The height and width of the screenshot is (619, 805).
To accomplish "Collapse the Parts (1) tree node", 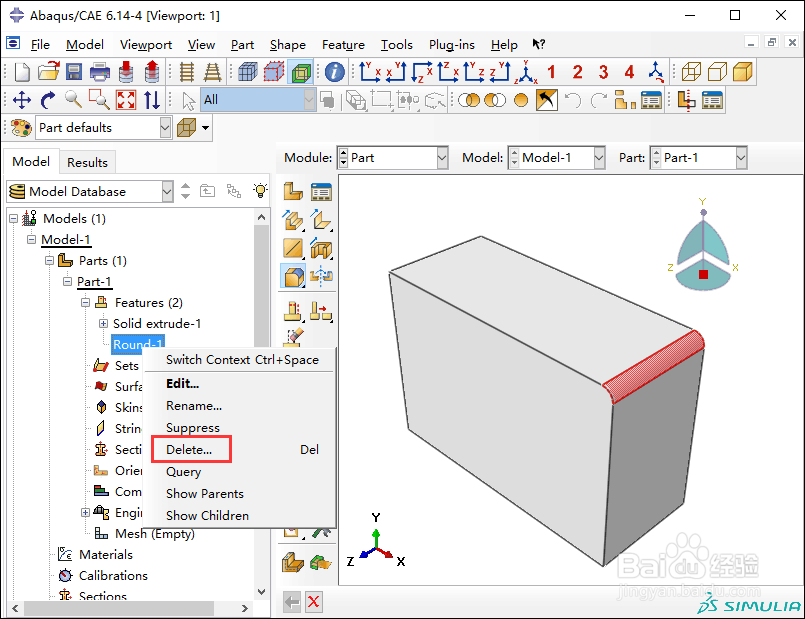I will tap(49, 260).
